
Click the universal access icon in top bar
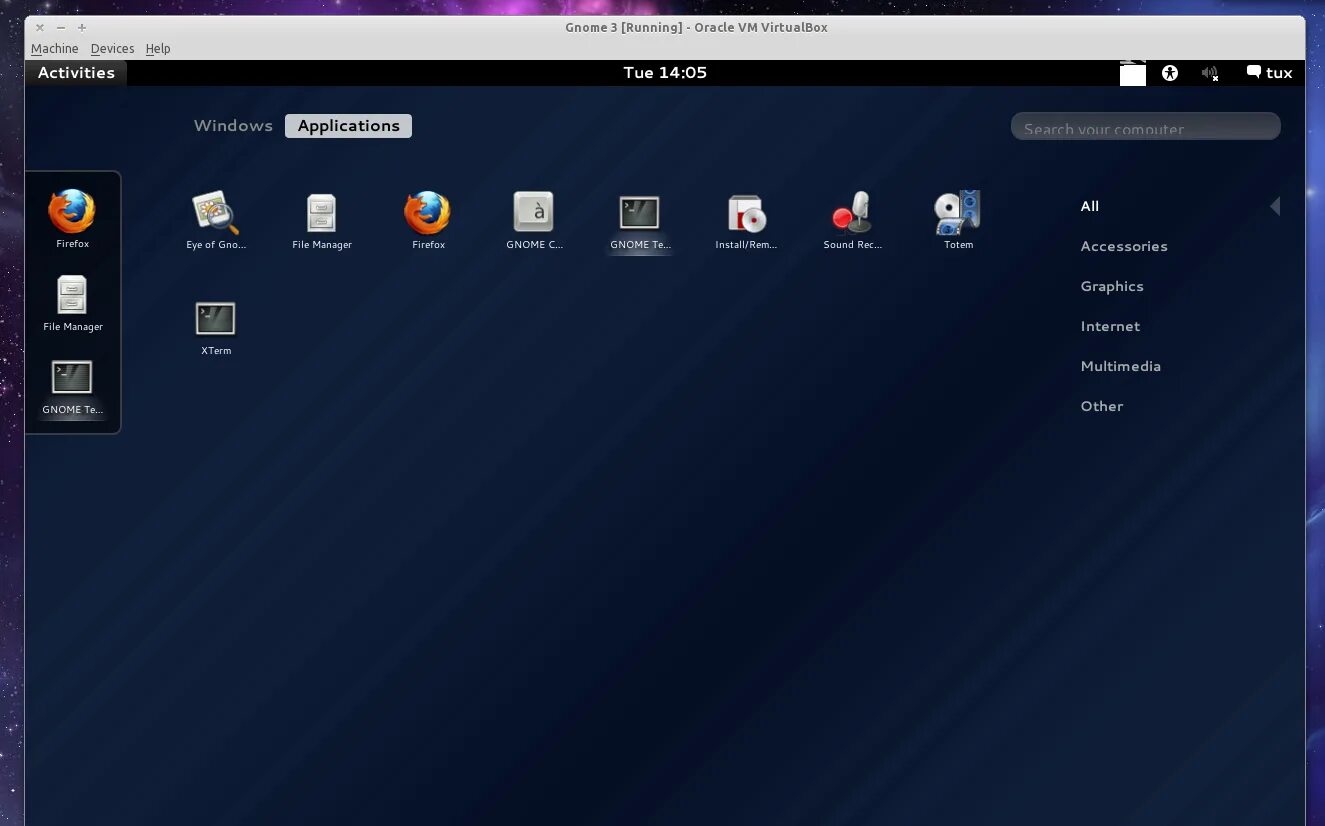tap(1169, 72)
